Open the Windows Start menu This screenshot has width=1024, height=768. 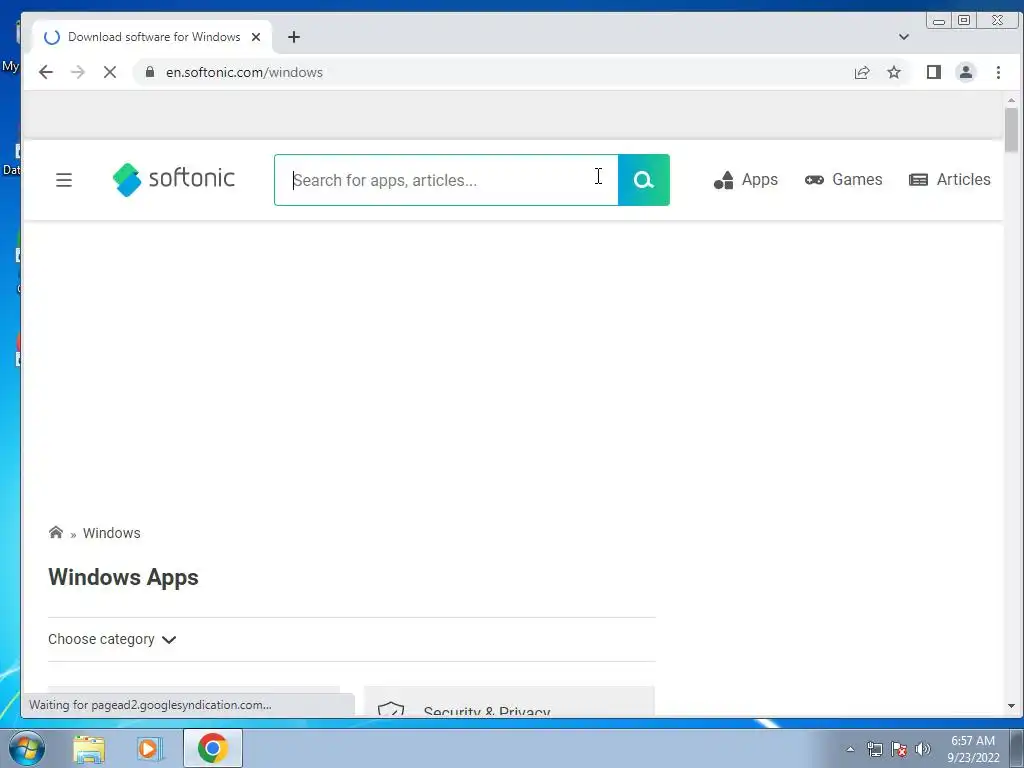pos(27,748)
